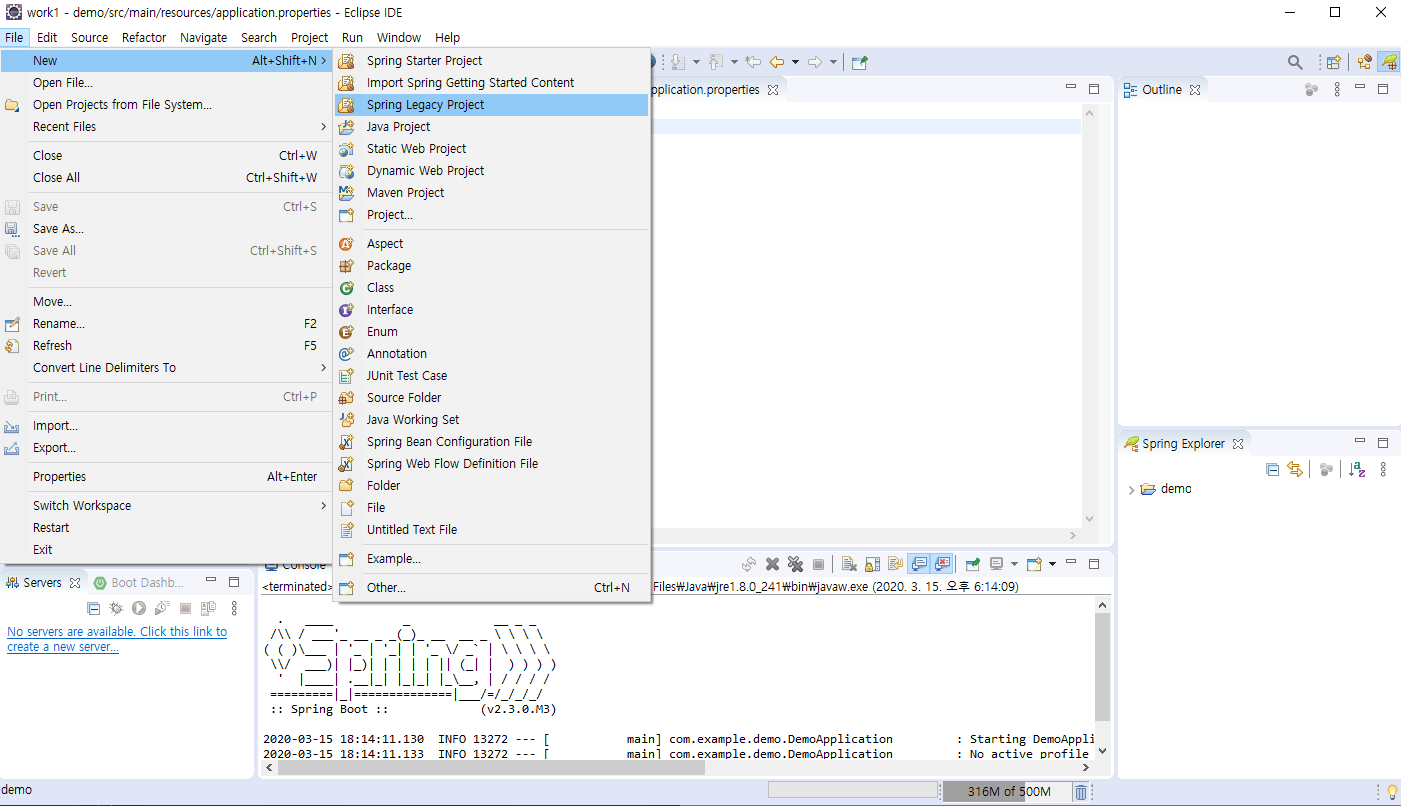Click the search magnifier icon in toolbar
The height and width of the screenshot is (806, 1401).
(x=1295, y=62)
